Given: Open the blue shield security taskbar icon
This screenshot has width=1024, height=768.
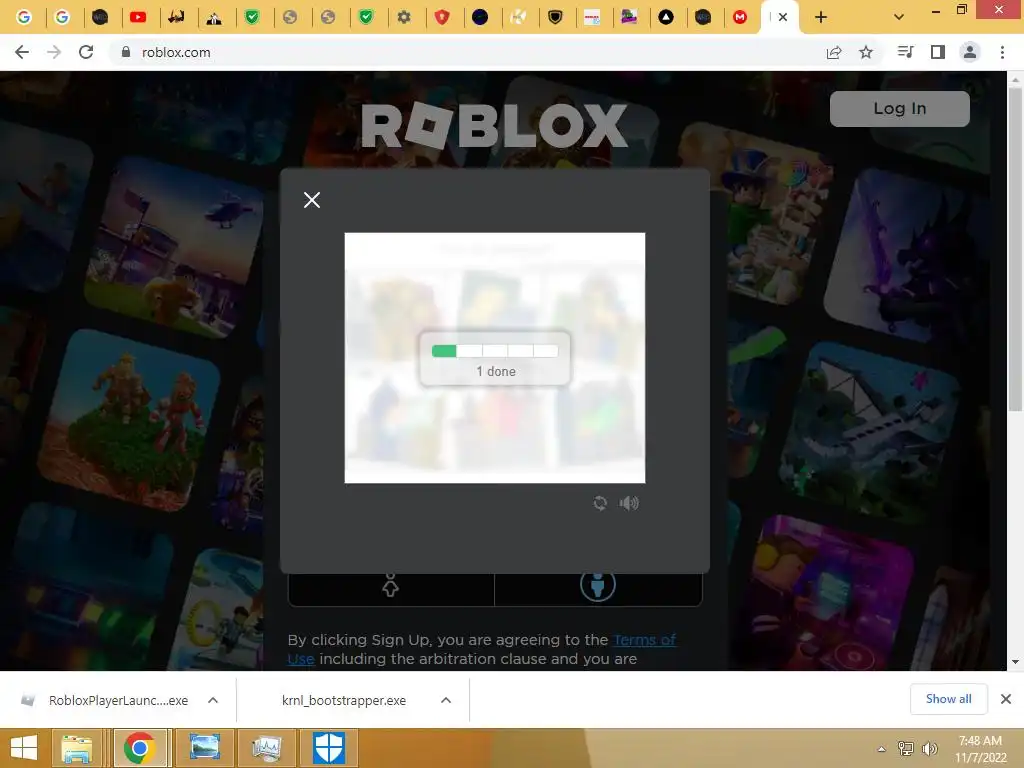Looking at the screenshot, I should (x=328, y=748).
